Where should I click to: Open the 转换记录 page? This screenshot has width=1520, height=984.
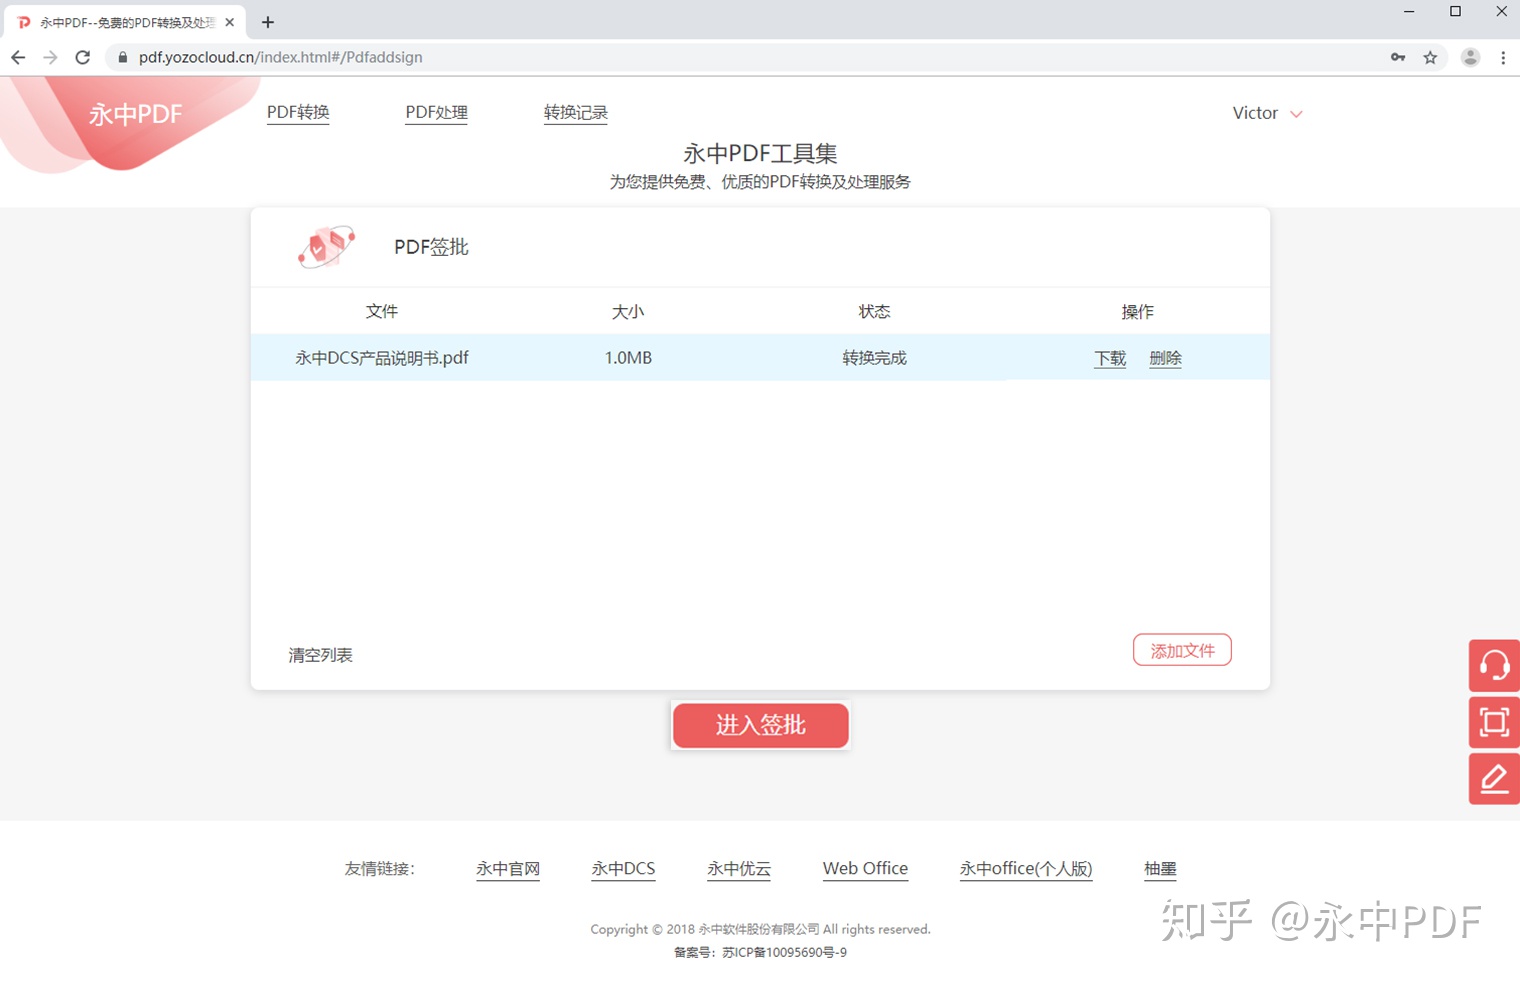pyautogui.click(x=576, y=113)
